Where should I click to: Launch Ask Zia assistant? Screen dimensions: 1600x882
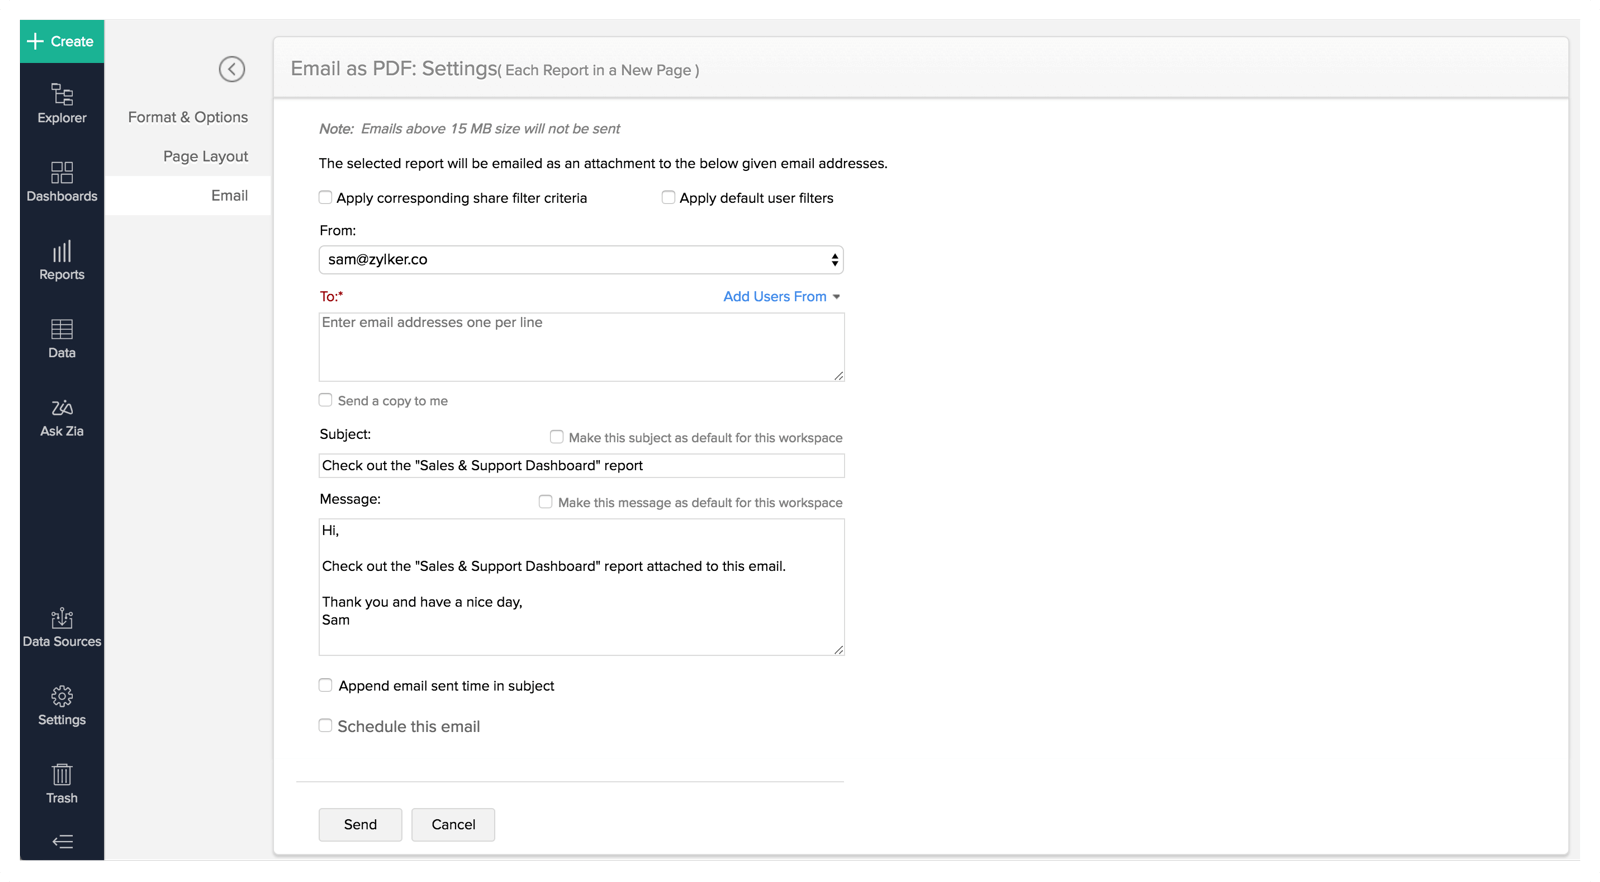point(62,408)
